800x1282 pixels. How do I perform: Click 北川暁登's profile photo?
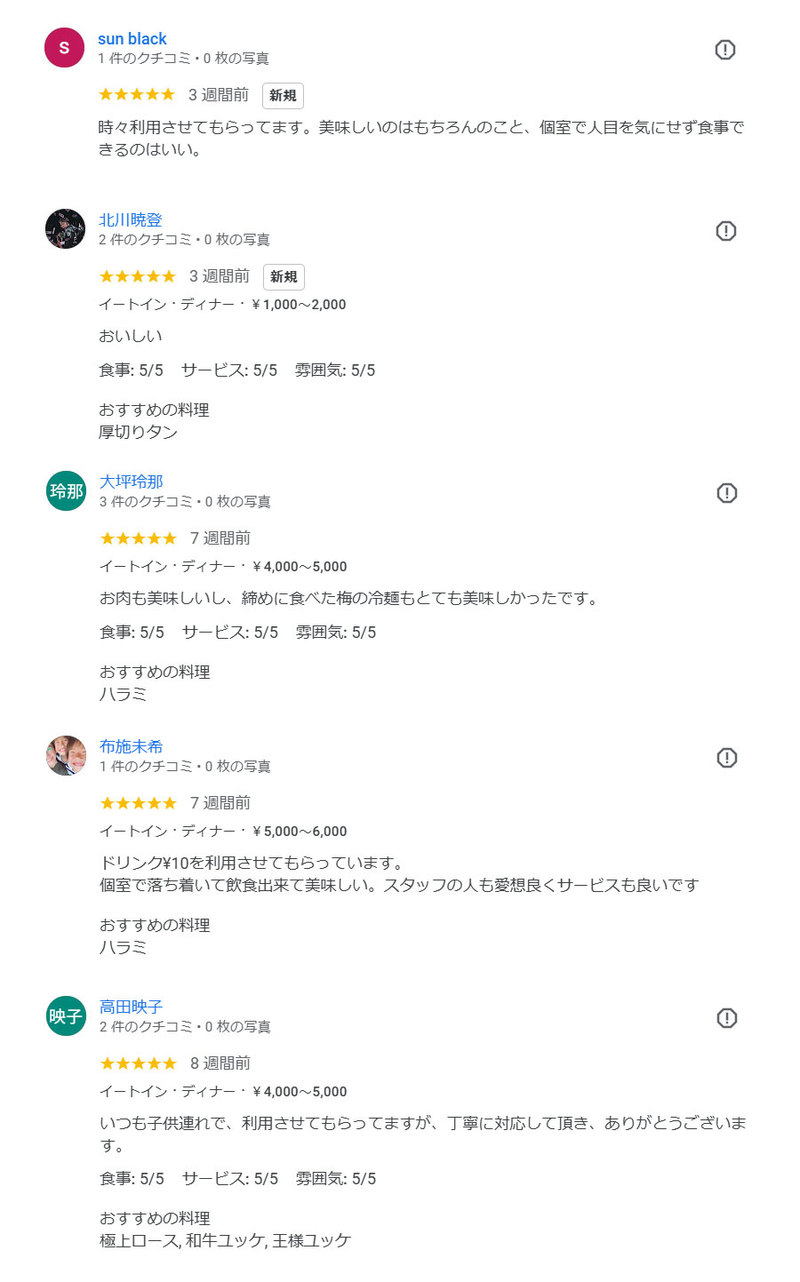65,229
